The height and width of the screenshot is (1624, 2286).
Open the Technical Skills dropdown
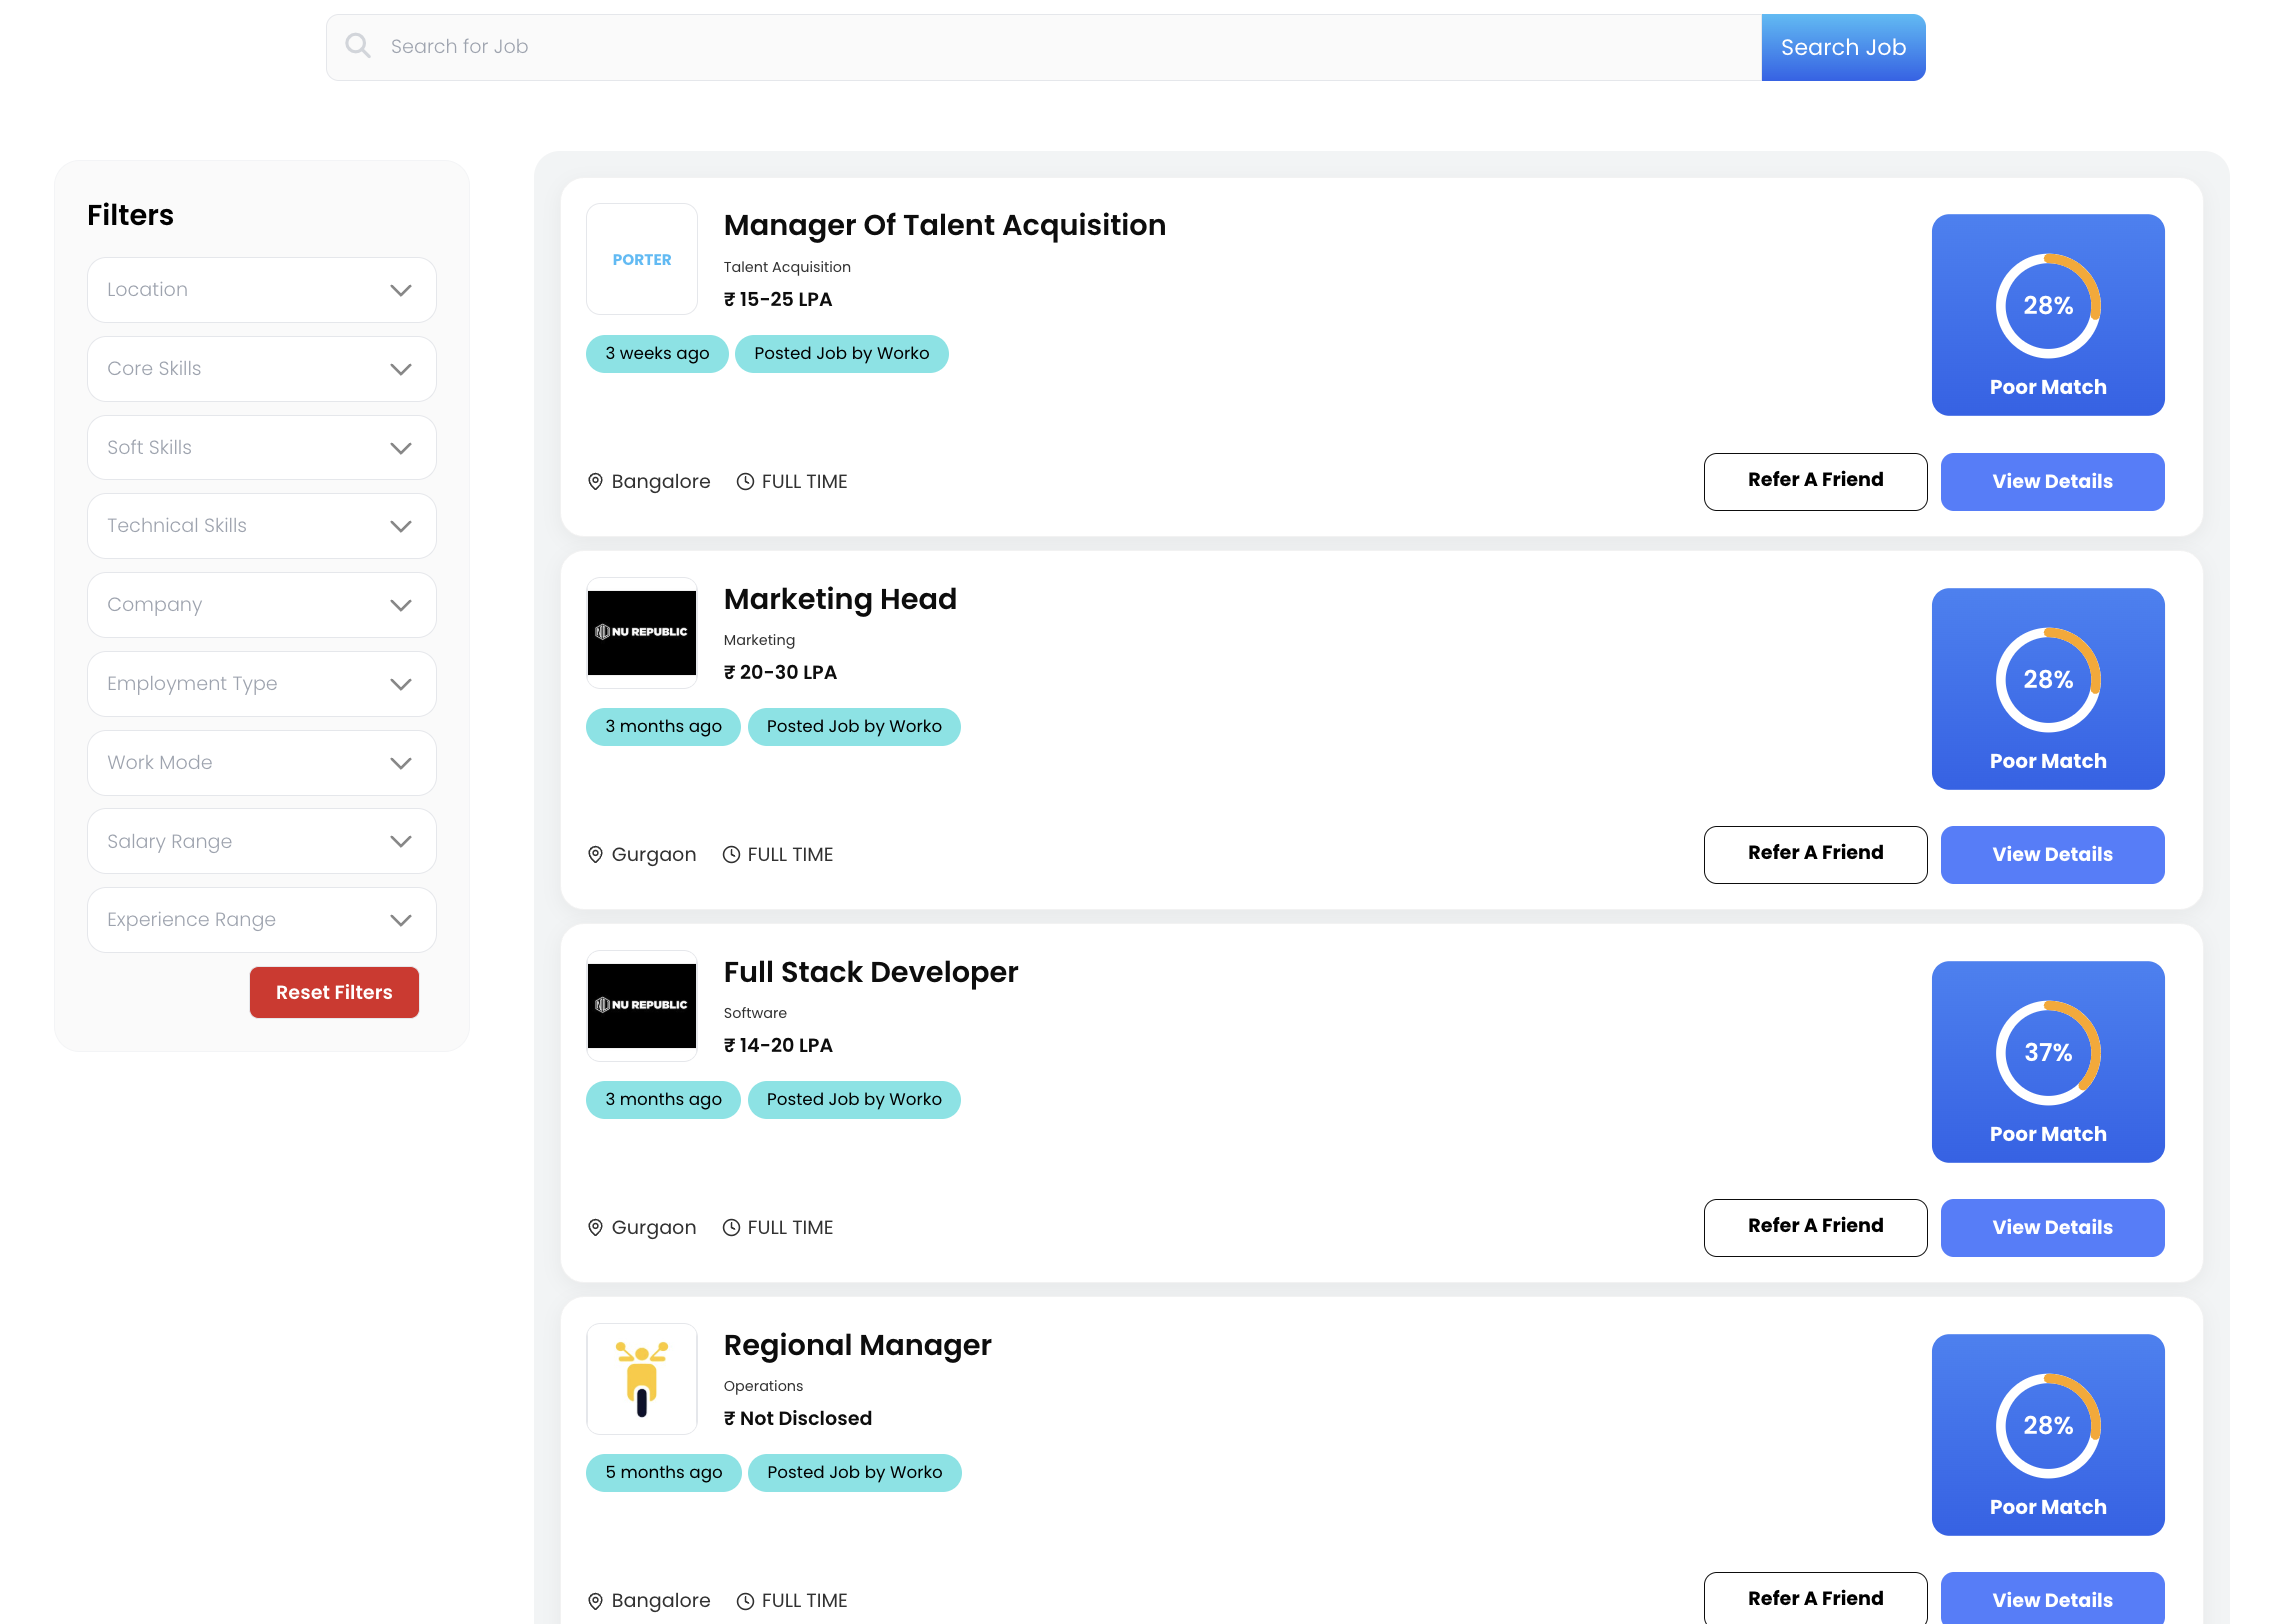[261, 525]
